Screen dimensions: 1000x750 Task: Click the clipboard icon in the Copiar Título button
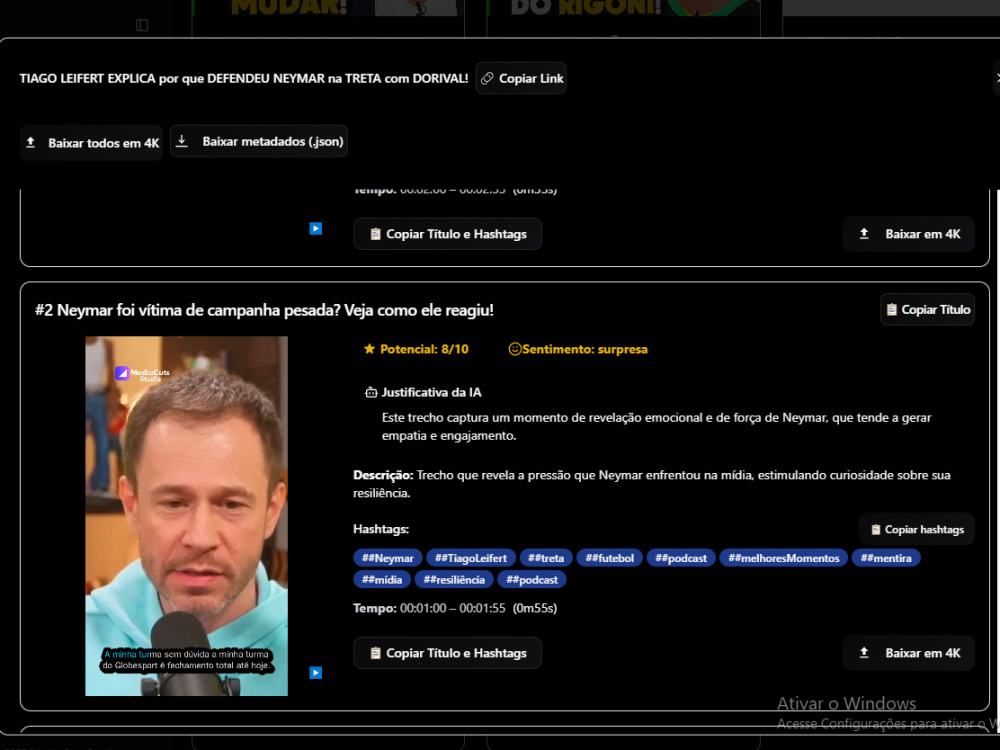click(x=892, y=310)
